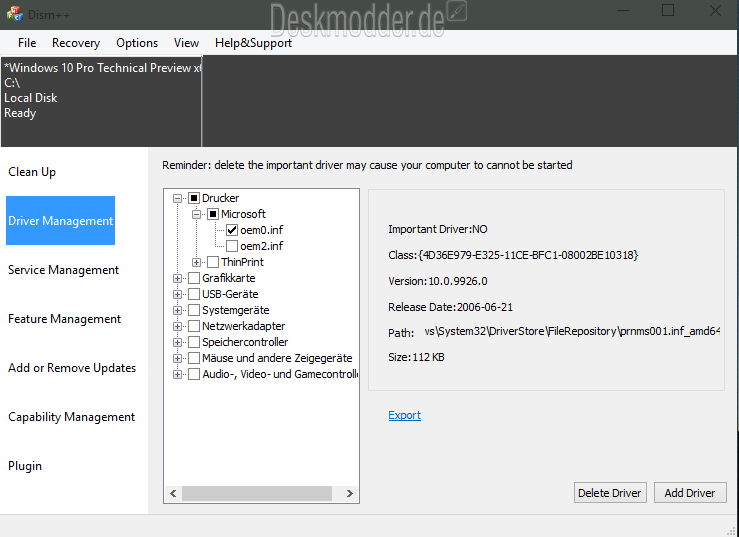
Task: Close the Dism++ window
Action: pos(715,11)
